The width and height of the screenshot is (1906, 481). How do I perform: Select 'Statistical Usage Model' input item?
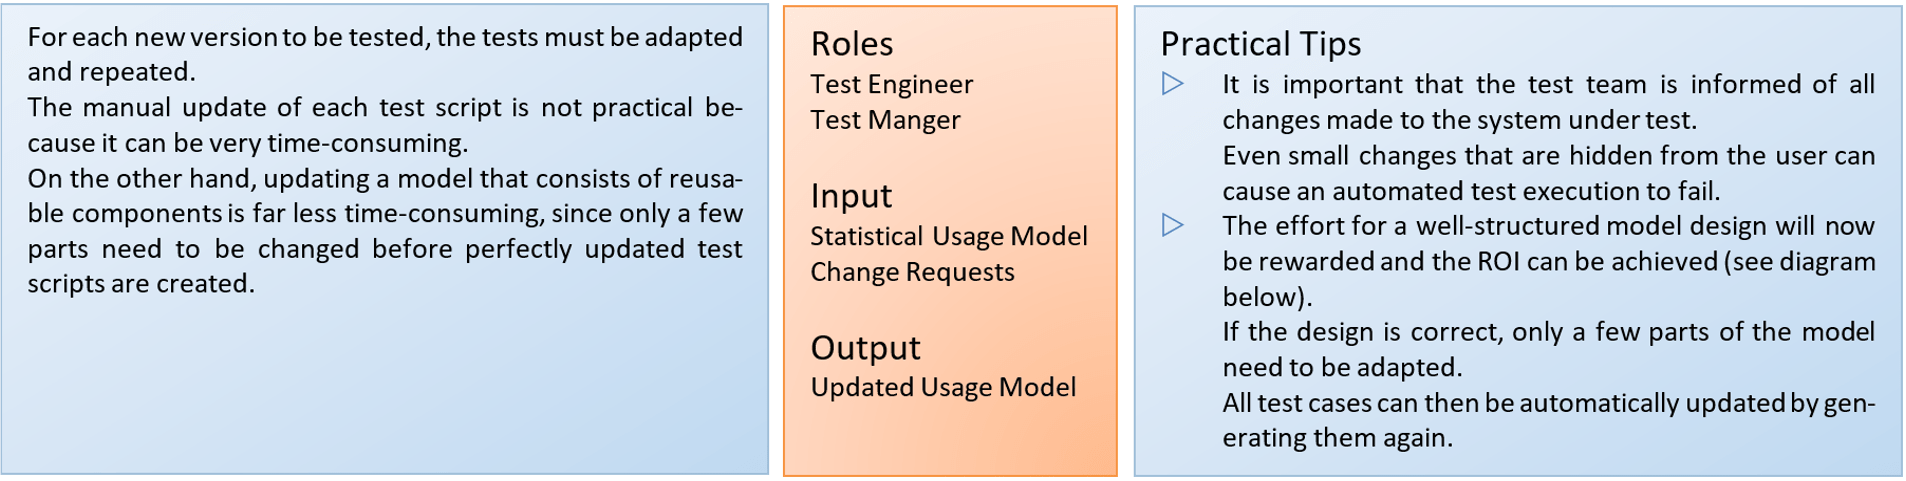click(948, 236)
